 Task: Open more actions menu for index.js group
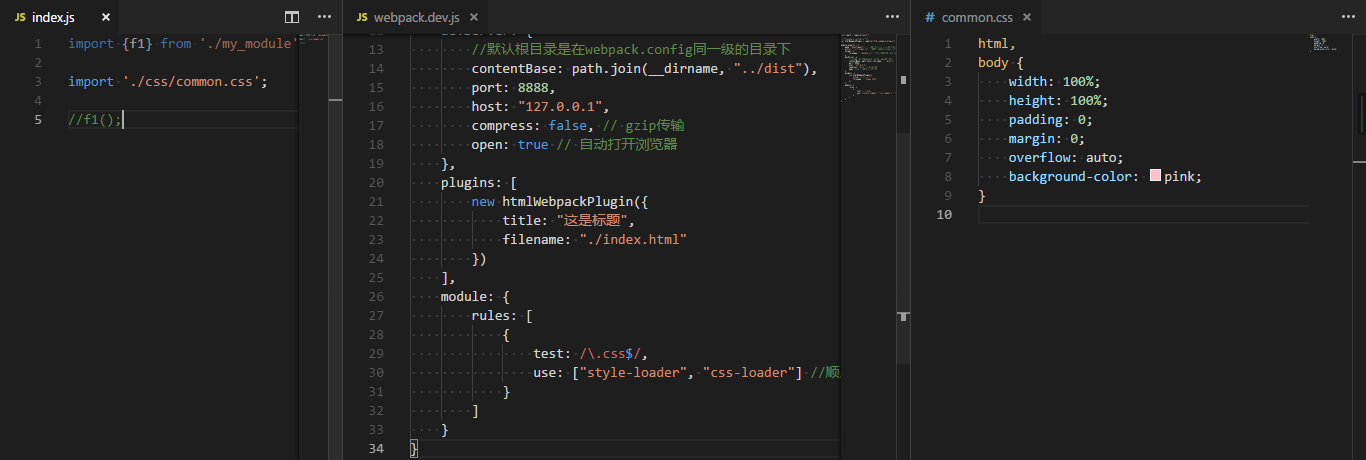click(x=324, y=17)
